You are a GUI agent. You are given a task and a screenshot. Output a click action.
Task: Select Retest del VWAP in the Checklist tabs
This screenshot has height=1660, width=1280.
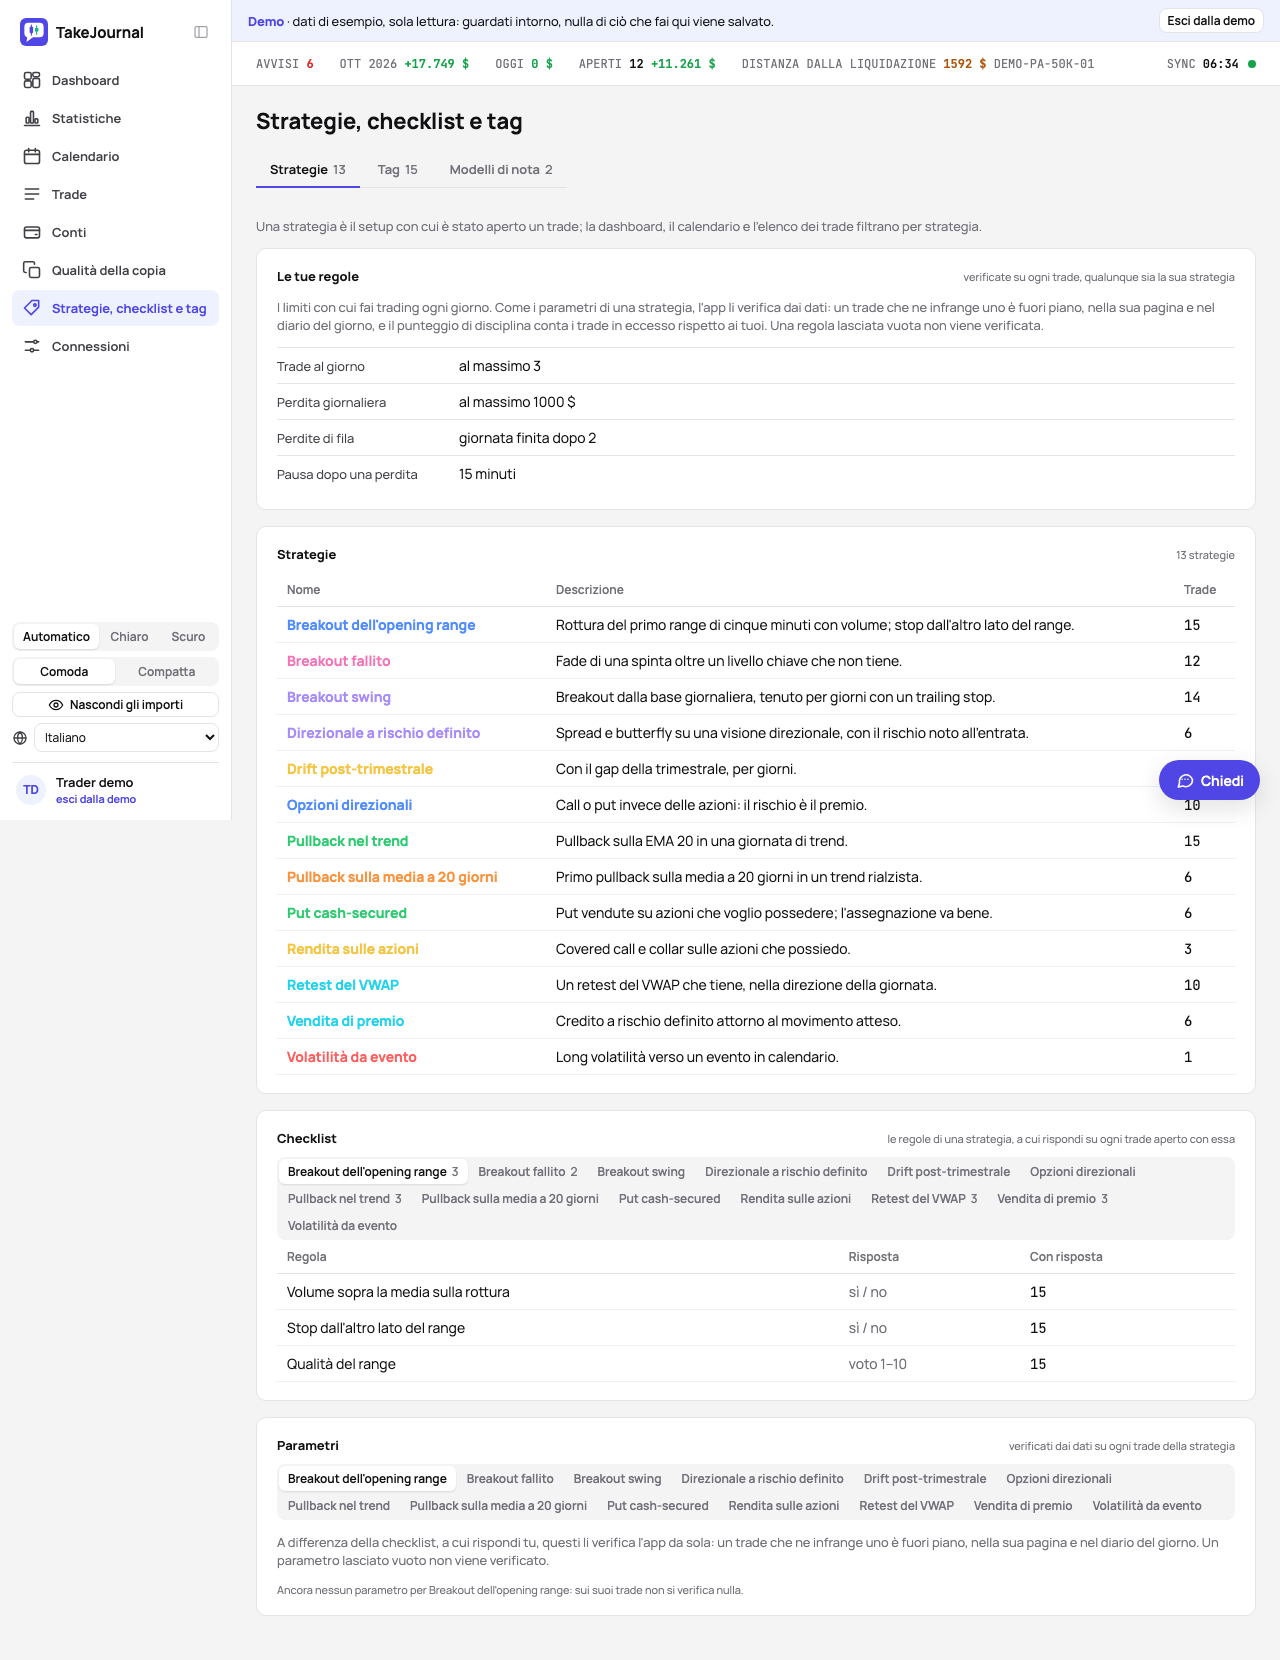[x=924, y=1199]
